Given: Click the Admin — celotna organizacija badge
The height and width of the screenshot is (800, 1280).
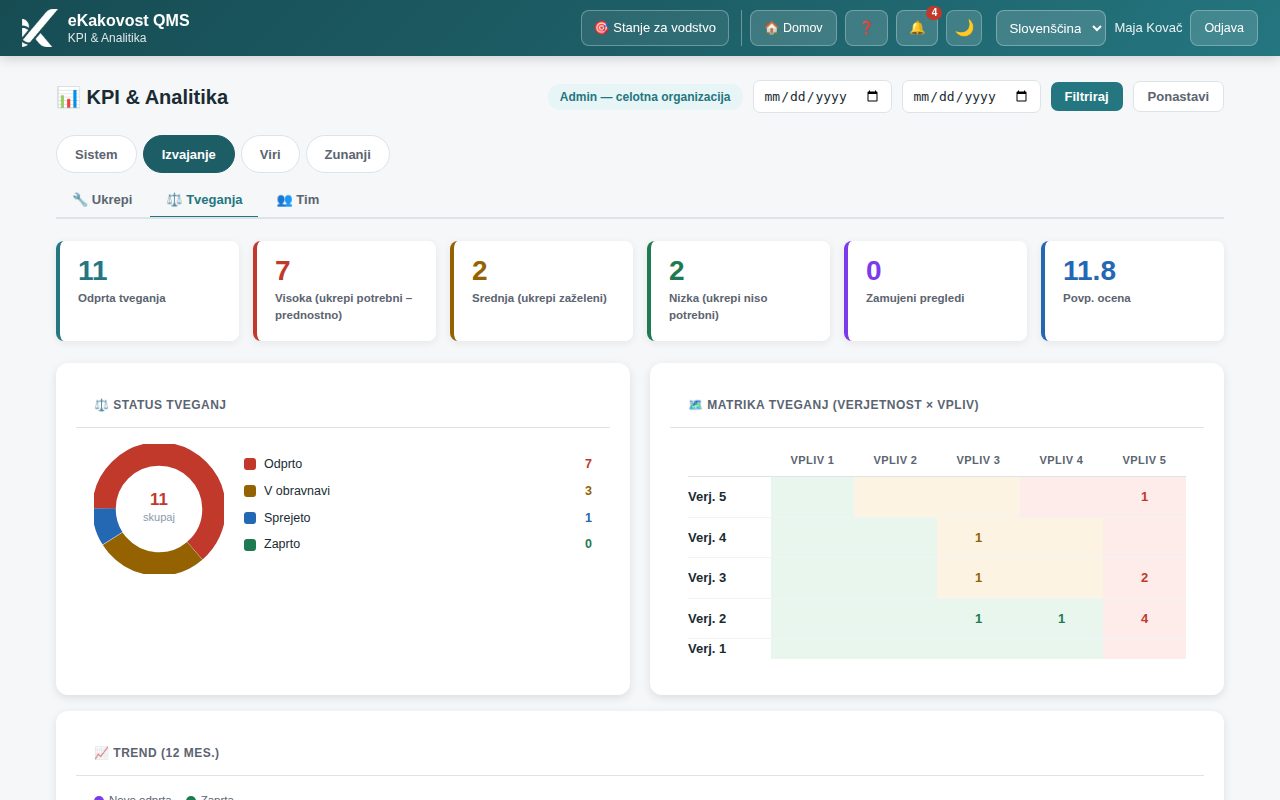Looking at the screenshot, I should 645,97.
